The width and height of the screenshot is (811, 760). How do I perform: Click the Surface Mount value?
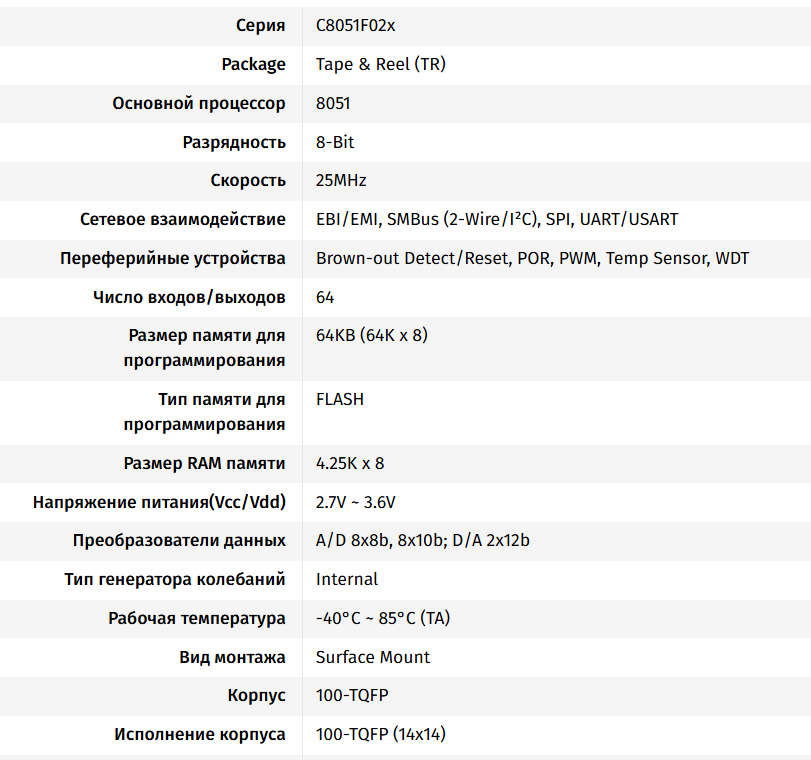[x=372, y=657]
